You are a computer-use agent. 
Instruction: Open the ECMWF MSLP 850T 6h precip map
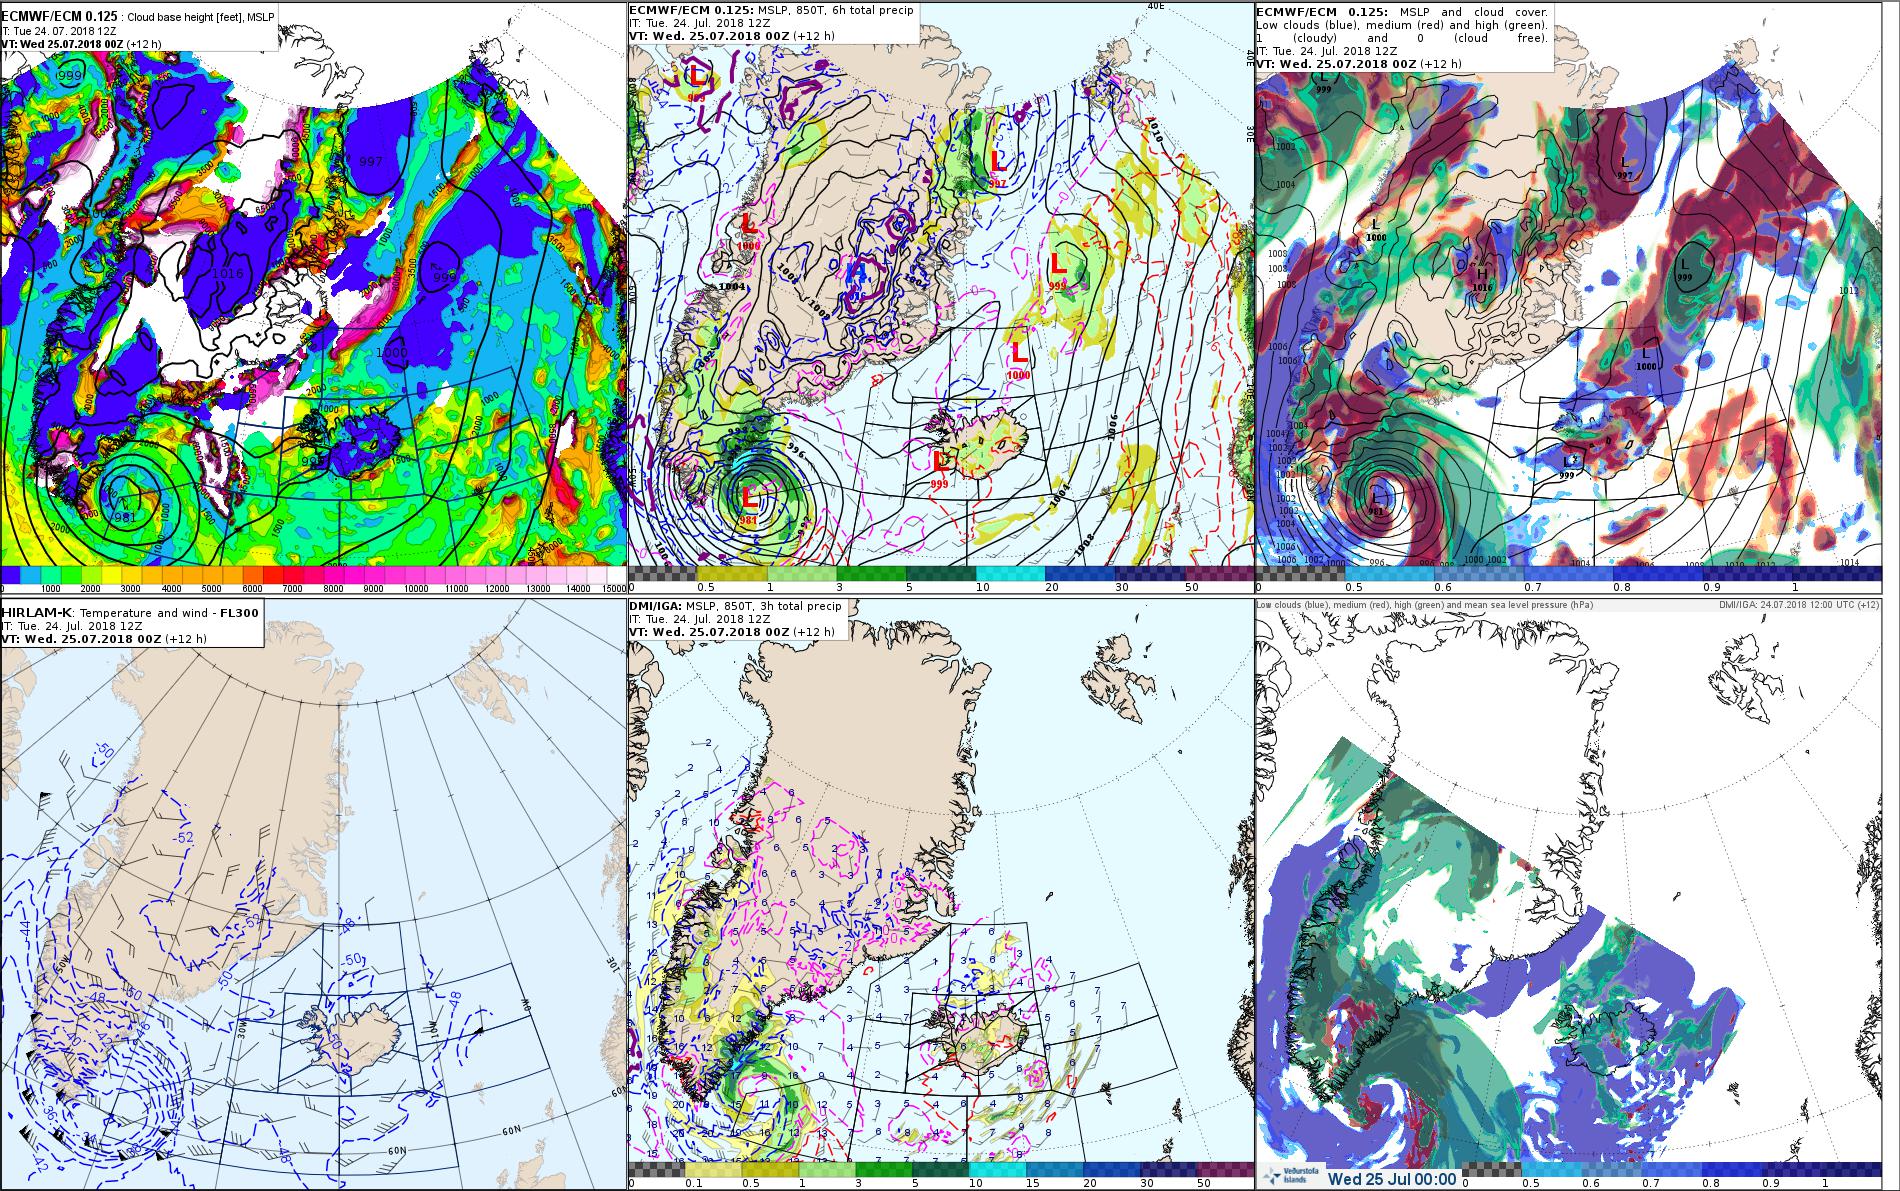[x=940, y=297]
